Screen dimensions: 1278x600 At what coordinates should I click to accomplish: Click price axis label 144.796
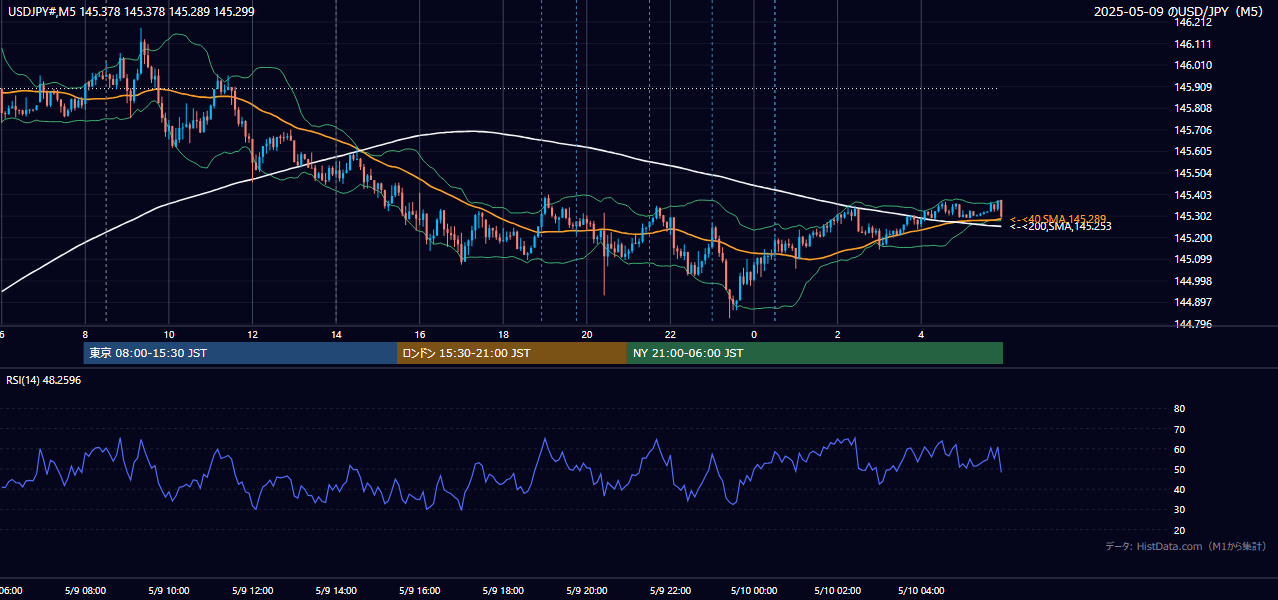click(x=1193, y=324)
